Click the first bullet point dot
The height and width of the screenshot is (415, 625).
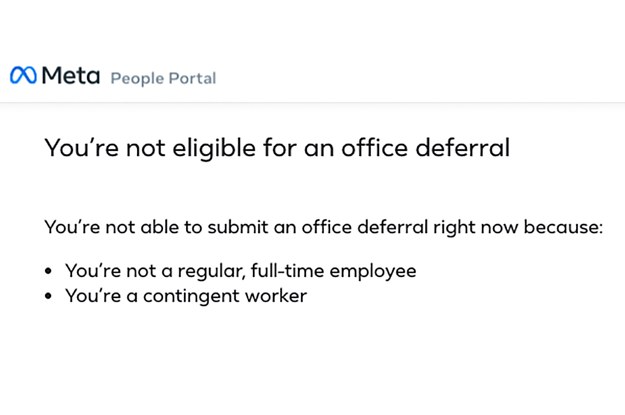click(48, 271)
